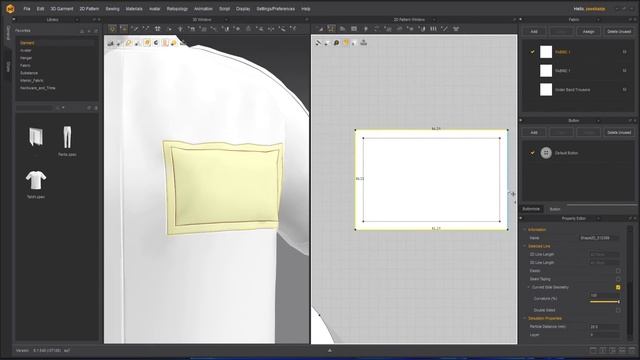Viewport: 640px width, 360px height.
Task: Click the four-dot grid icon in the 3D toolbar
Action: (x=158, y=29)
